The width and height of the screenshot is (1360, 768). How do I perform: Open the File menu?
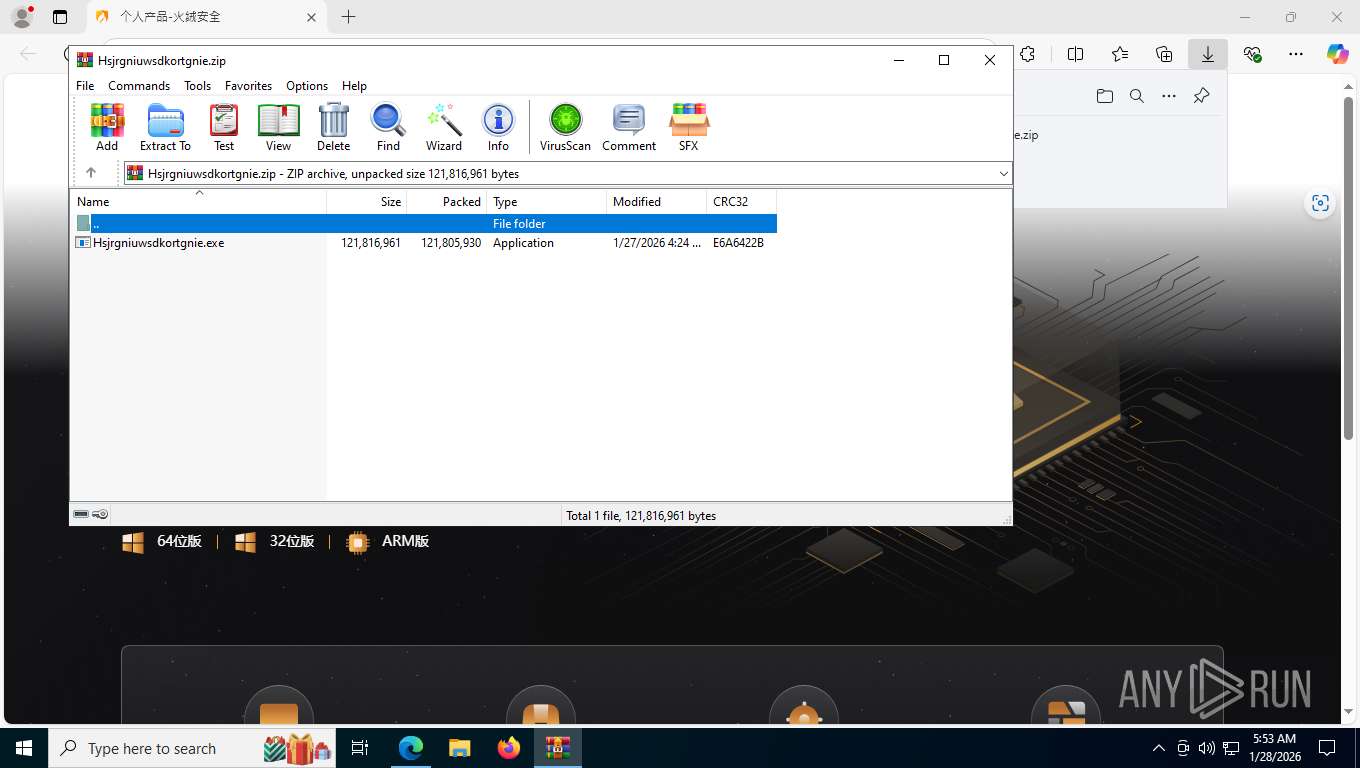pyautogui.click(x=85, y=86)
